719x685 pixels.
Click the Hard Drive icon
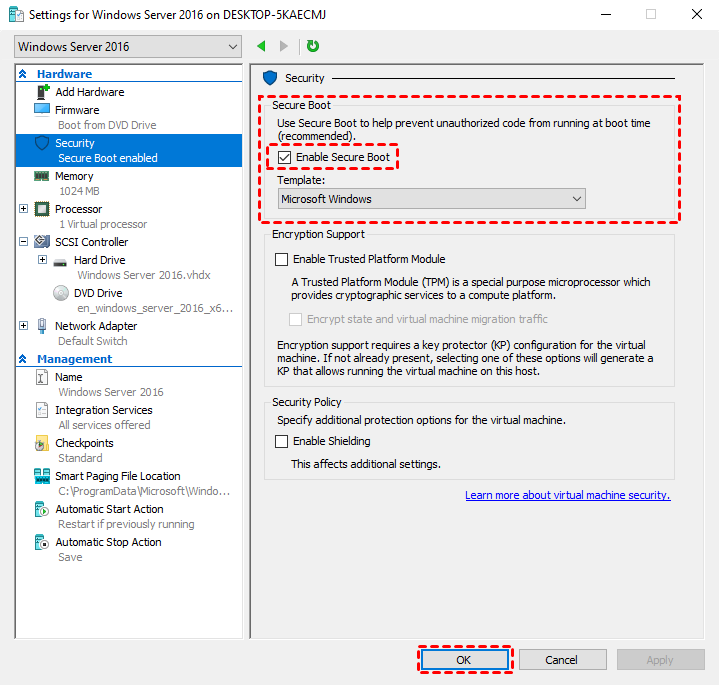click(x=60, y=263)
